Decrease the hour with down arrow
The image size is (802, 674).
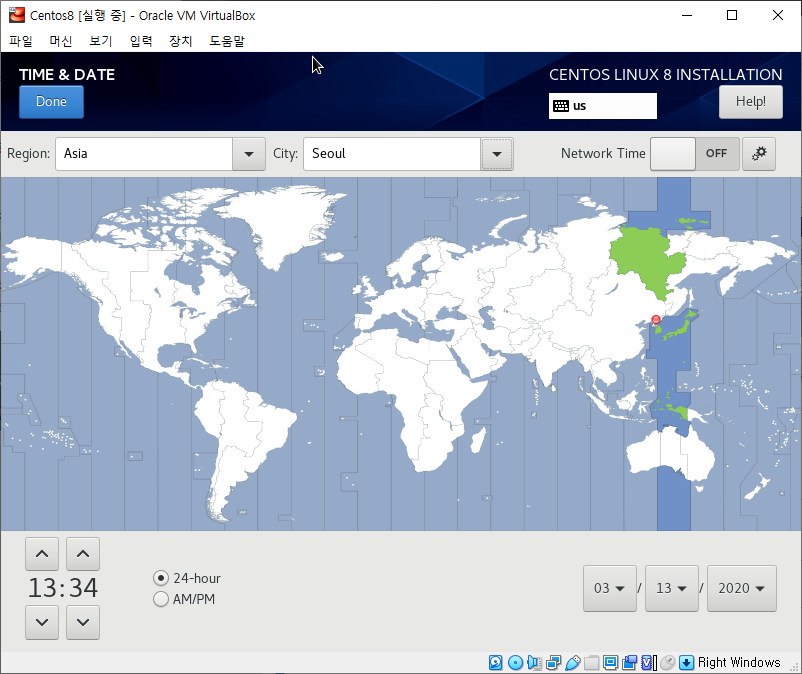tap(42, 622)
